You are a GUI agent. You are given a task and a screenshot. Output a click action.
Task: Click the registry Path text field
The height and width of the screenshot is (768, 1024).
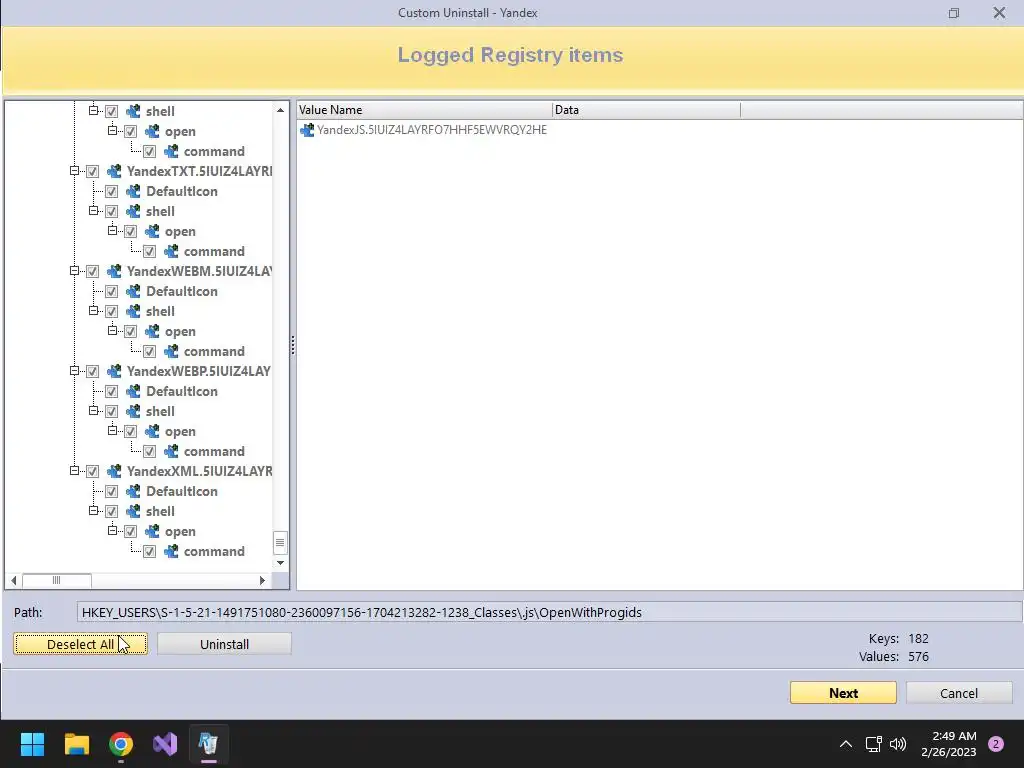549,613
